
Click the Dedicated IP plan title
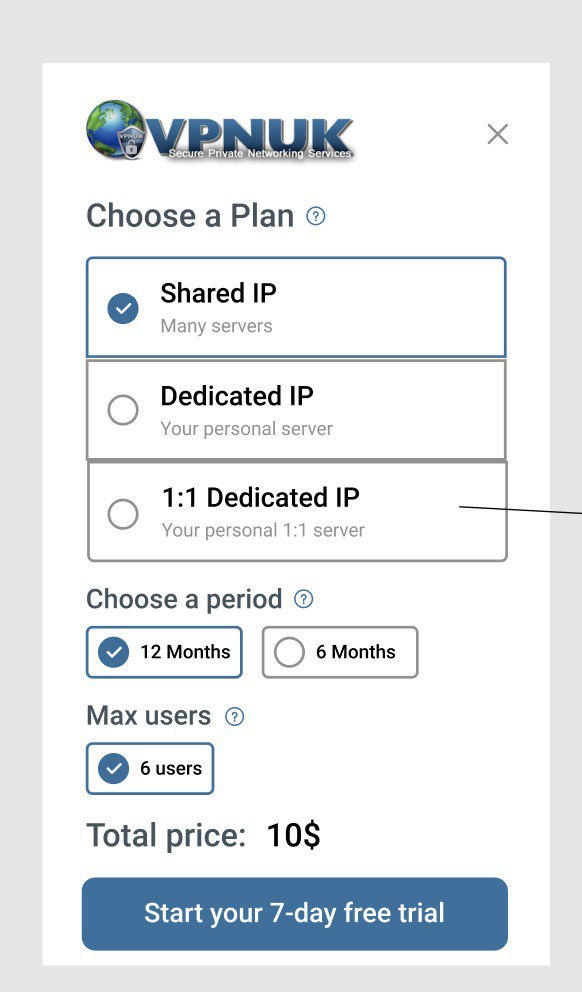click(x=237, y=396)
